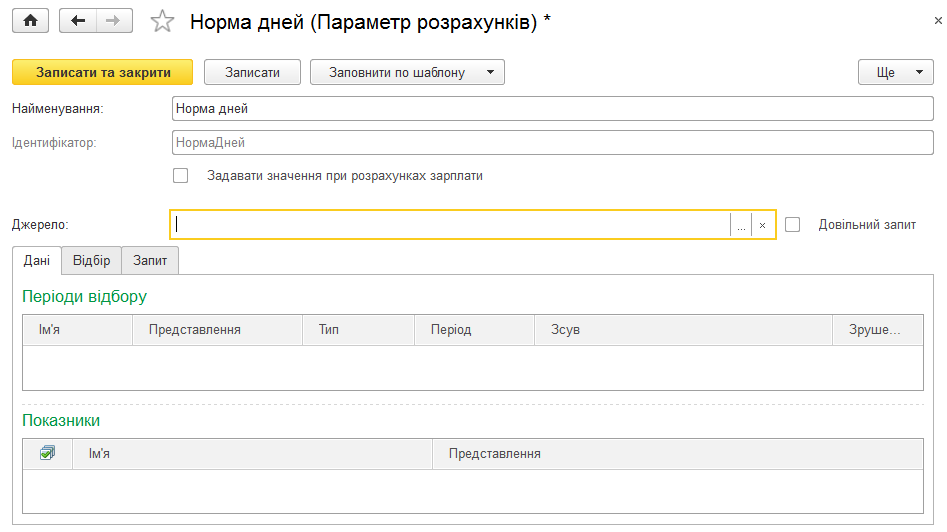Enable 'Задавати значення при розрахунках зарплати'

181,176
